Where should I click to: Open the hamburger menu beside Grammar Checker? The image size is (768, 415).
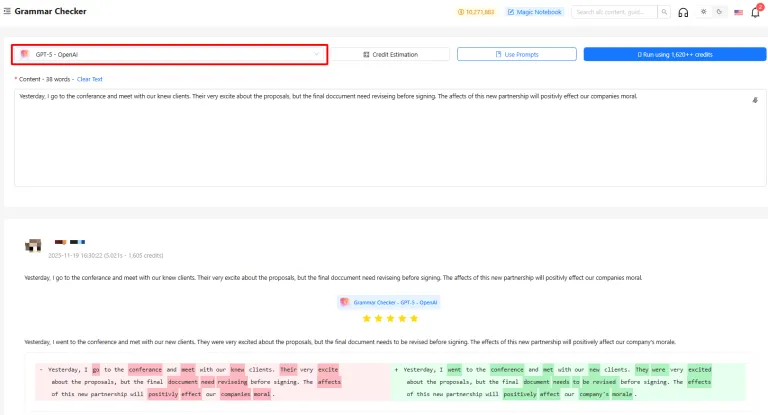[x=7, y=11]
